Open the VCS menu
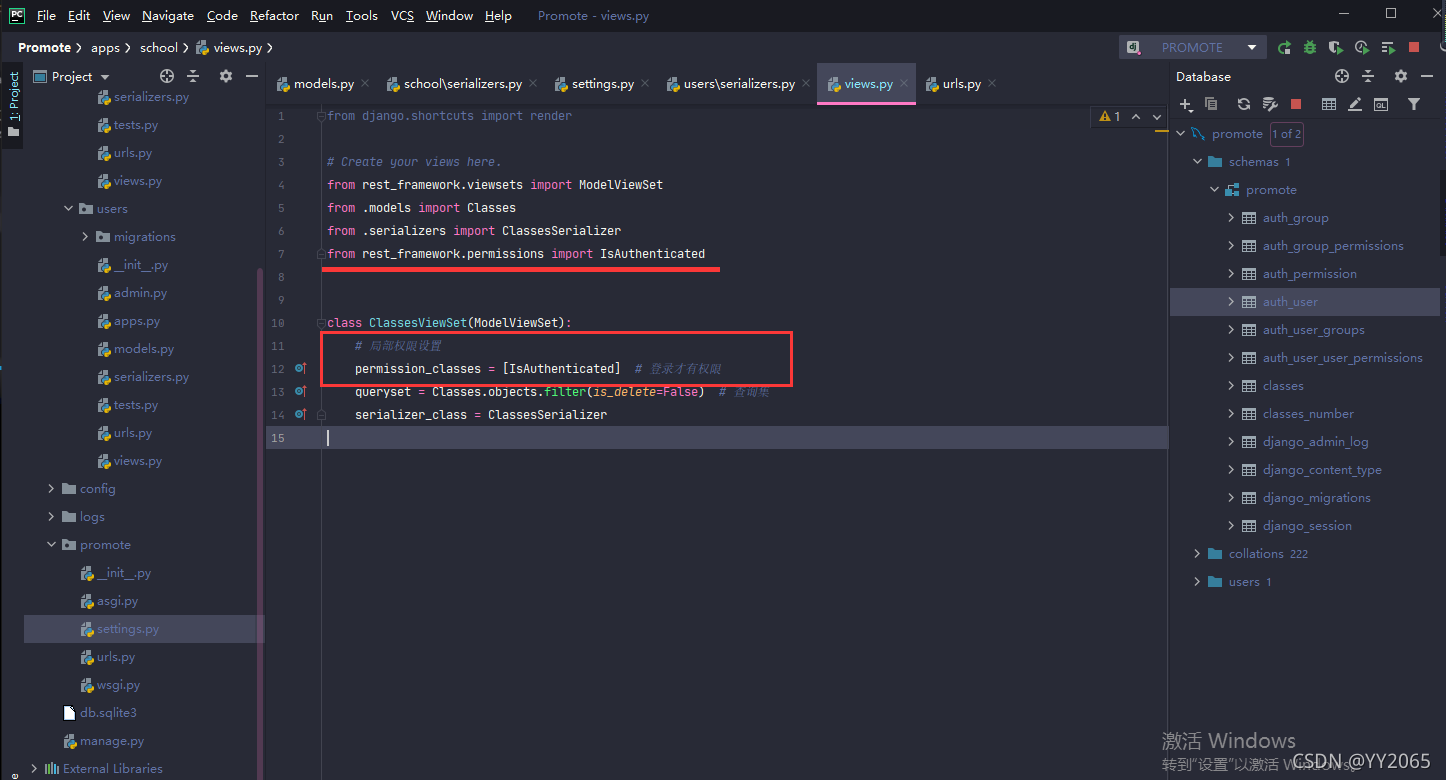 coord(402,15)
